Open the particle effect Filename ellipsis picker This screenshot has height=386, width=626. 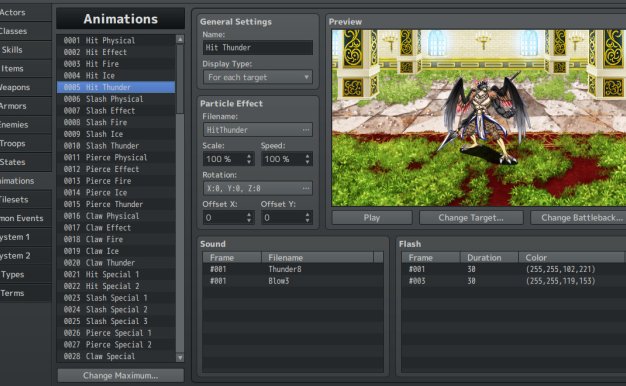pos(306,130)
